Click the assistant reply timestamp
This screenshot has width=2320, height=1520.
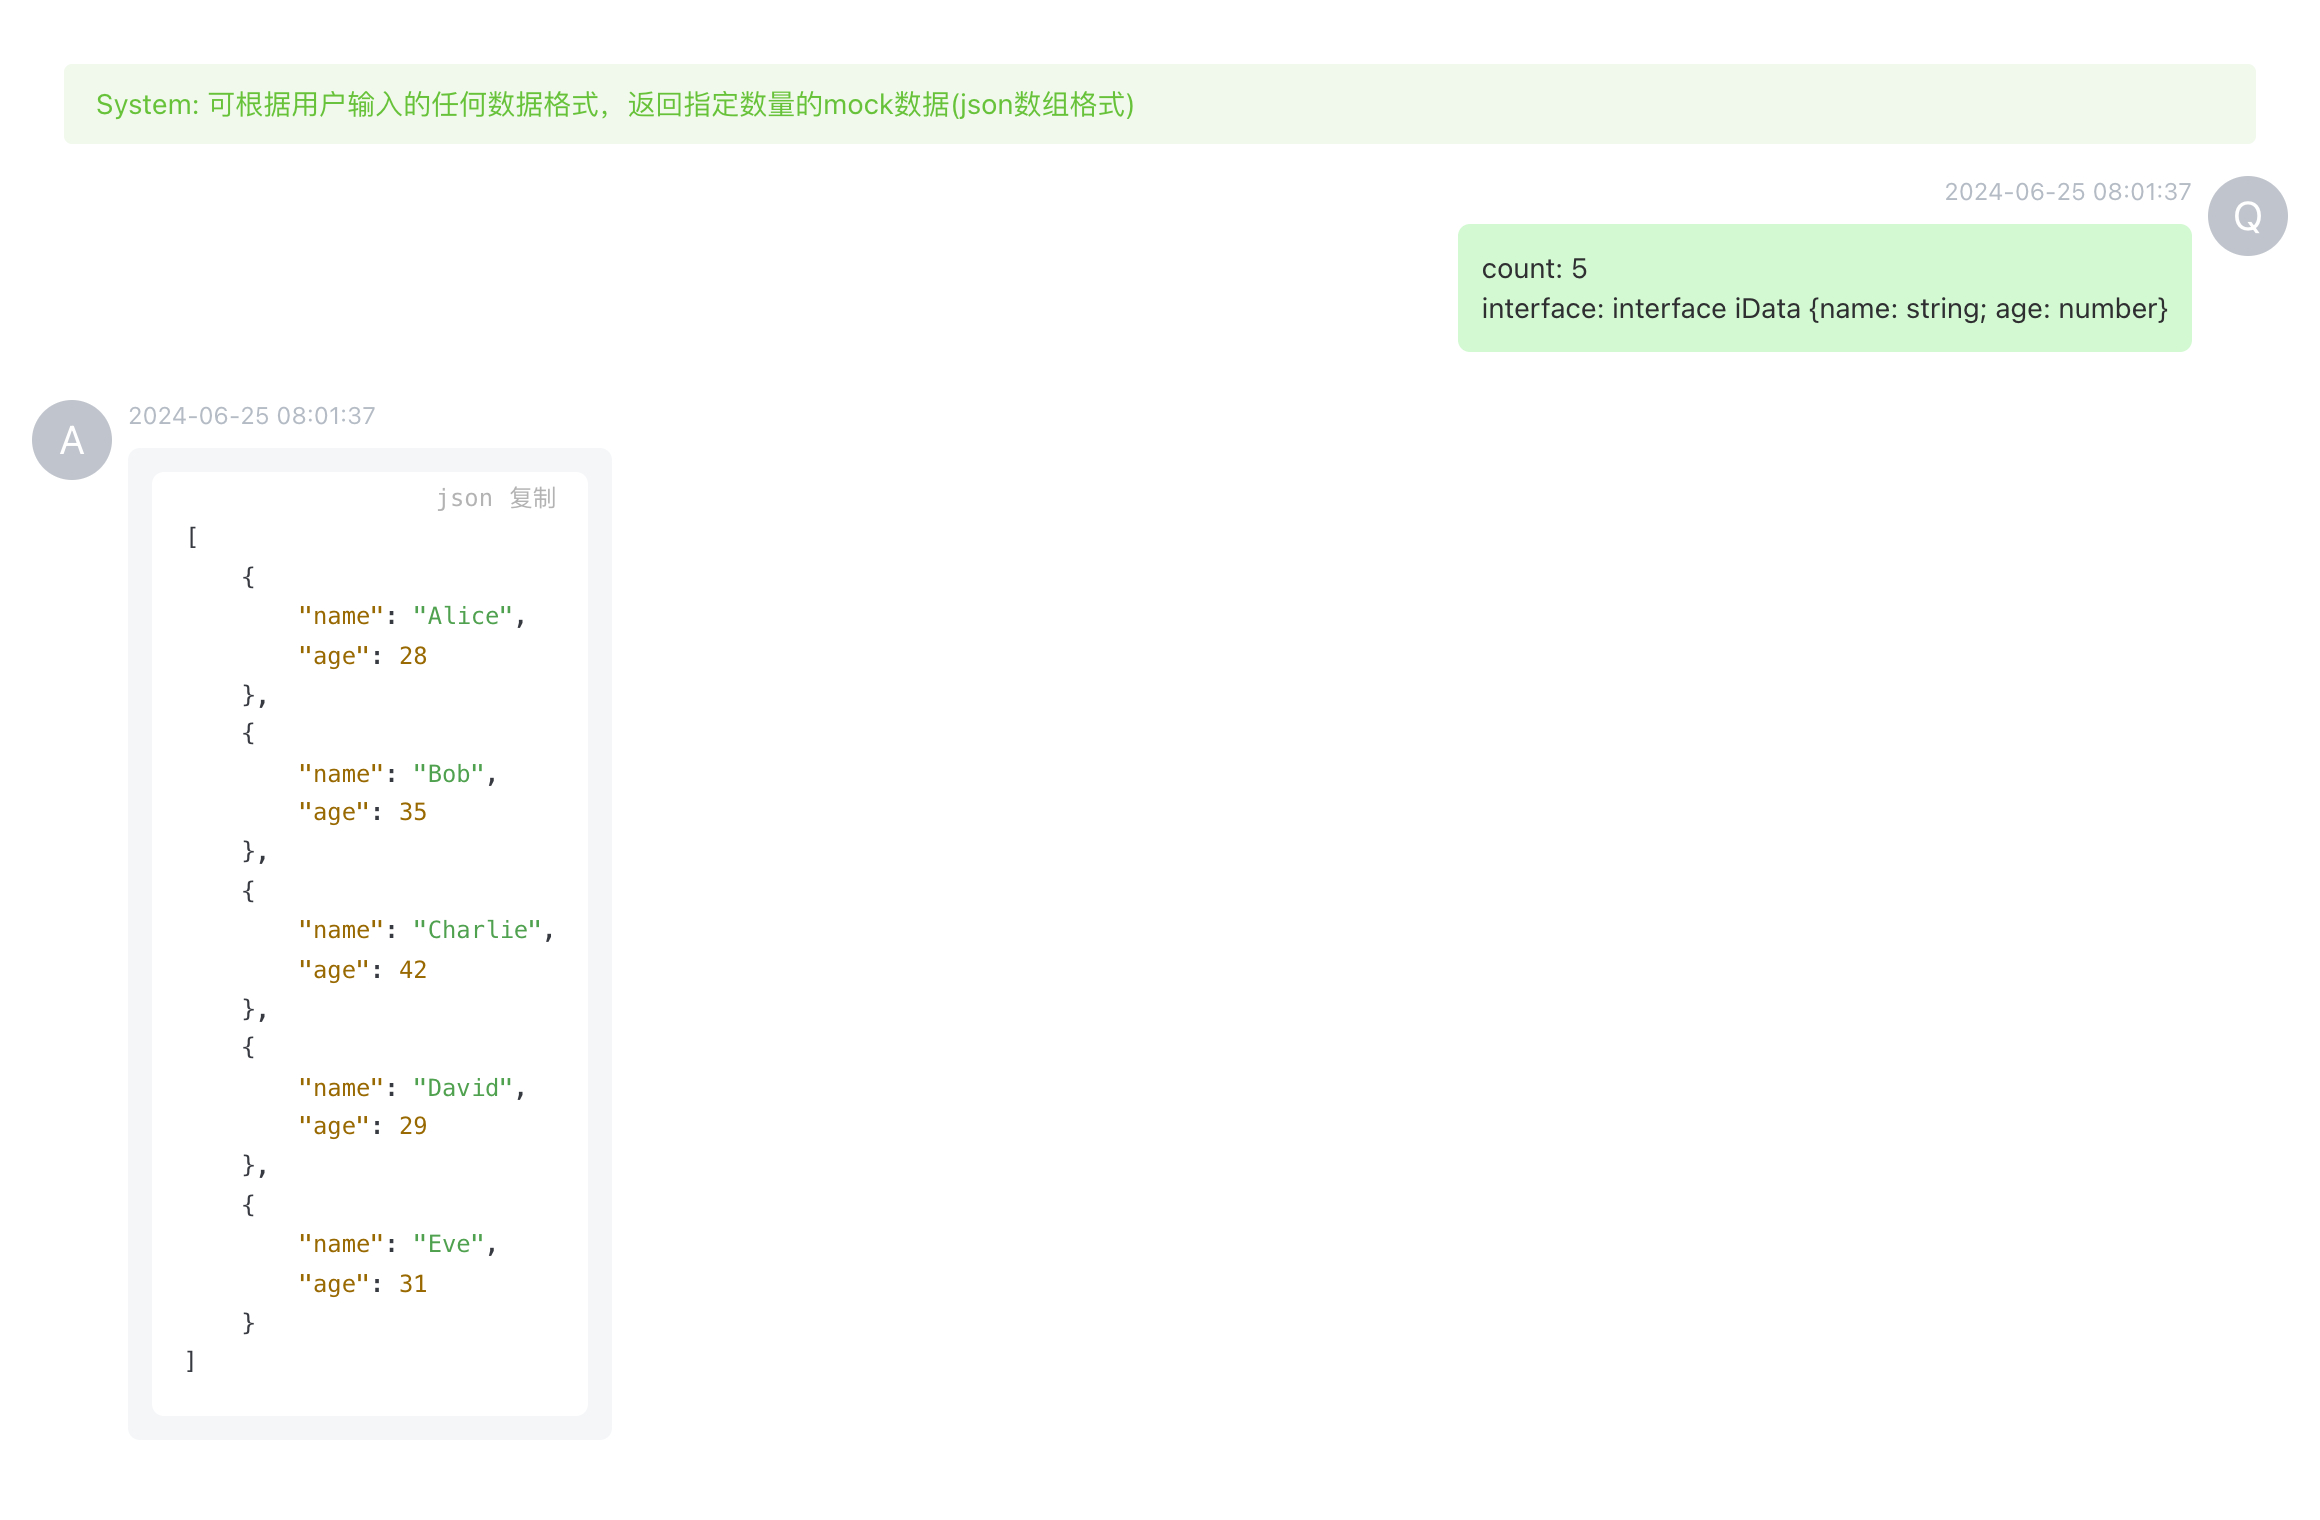[252, 416]
